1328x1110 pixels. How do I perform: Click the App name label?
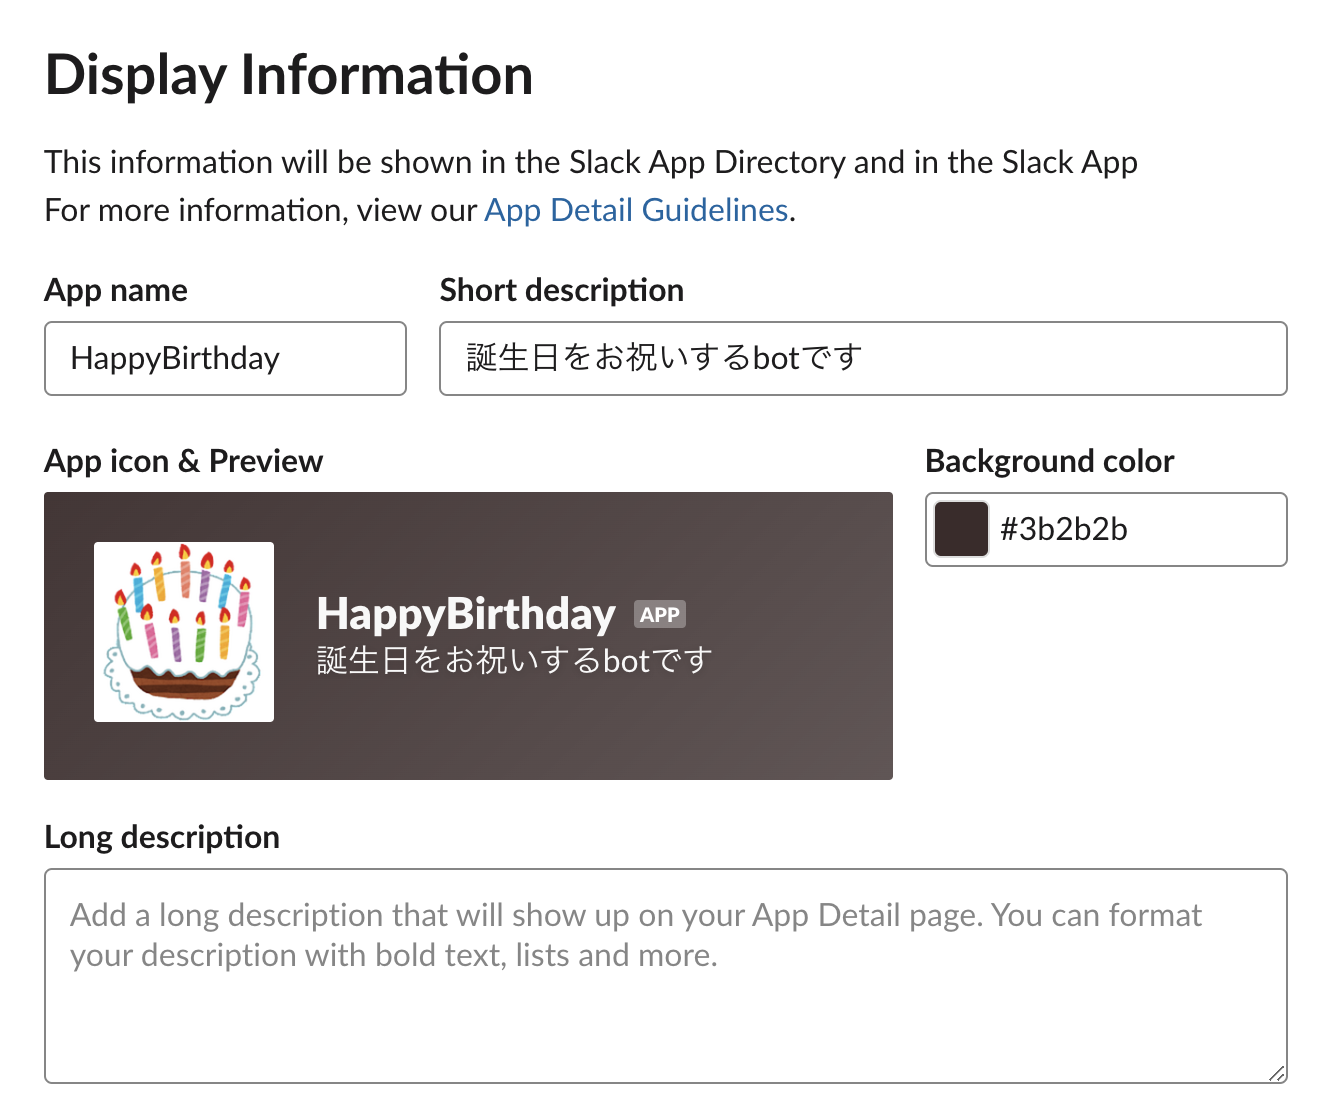click(x=116, y=291)
